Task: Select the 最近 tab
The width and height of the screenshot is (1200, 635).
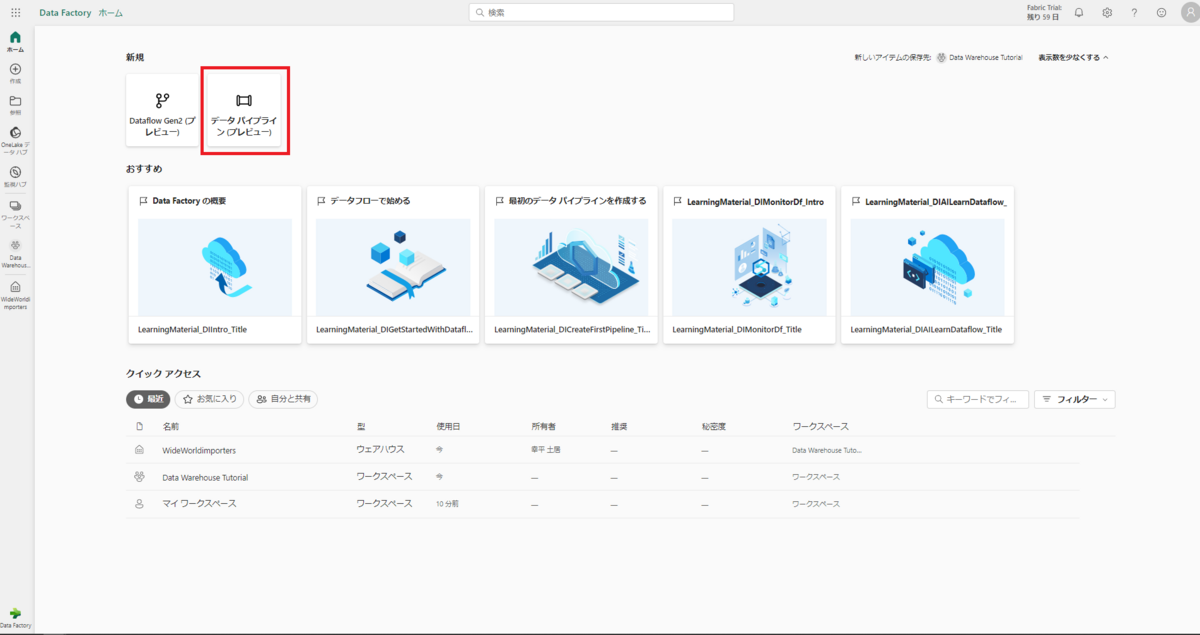Action: pyautogui.click(x=148, y=399)
